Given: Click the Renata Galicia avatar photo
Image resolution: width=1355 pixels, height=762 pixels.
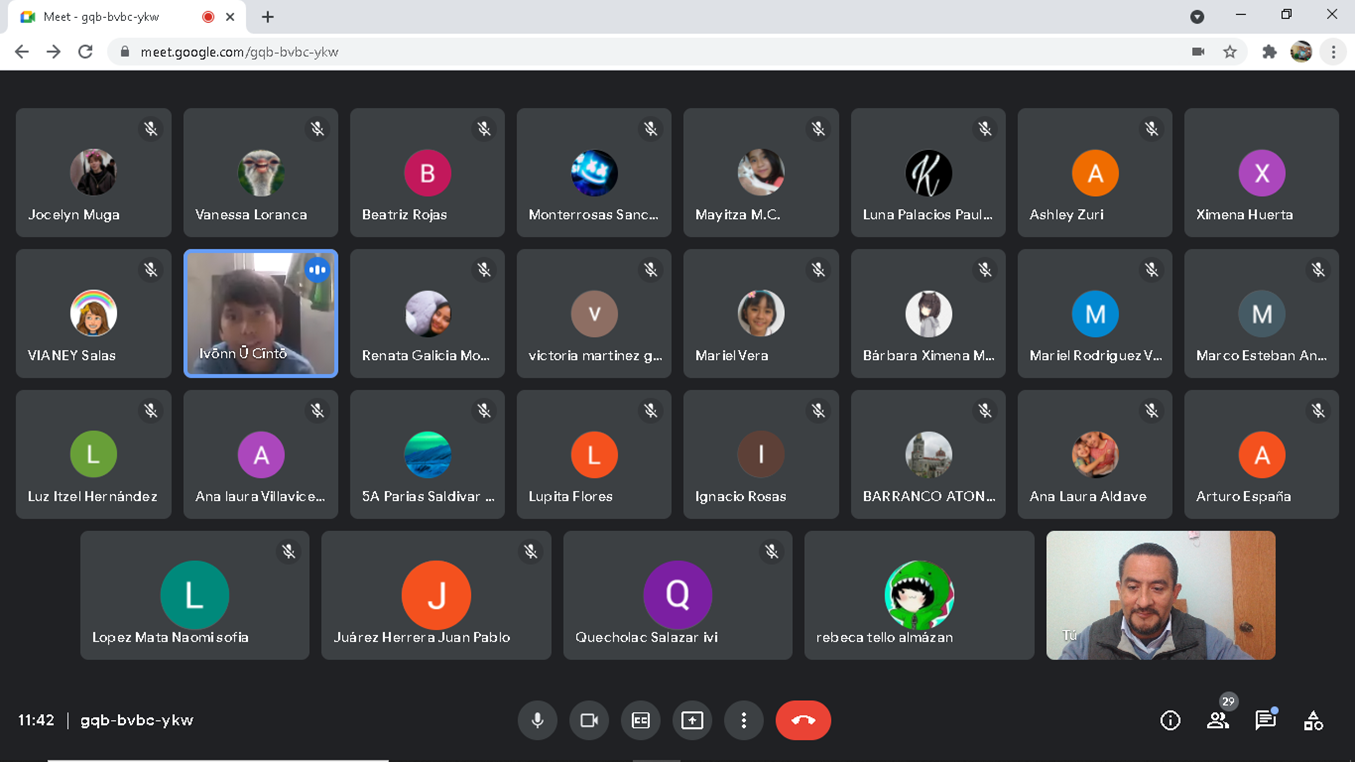Looking at the screenshot, I should (x=427, y=314).
